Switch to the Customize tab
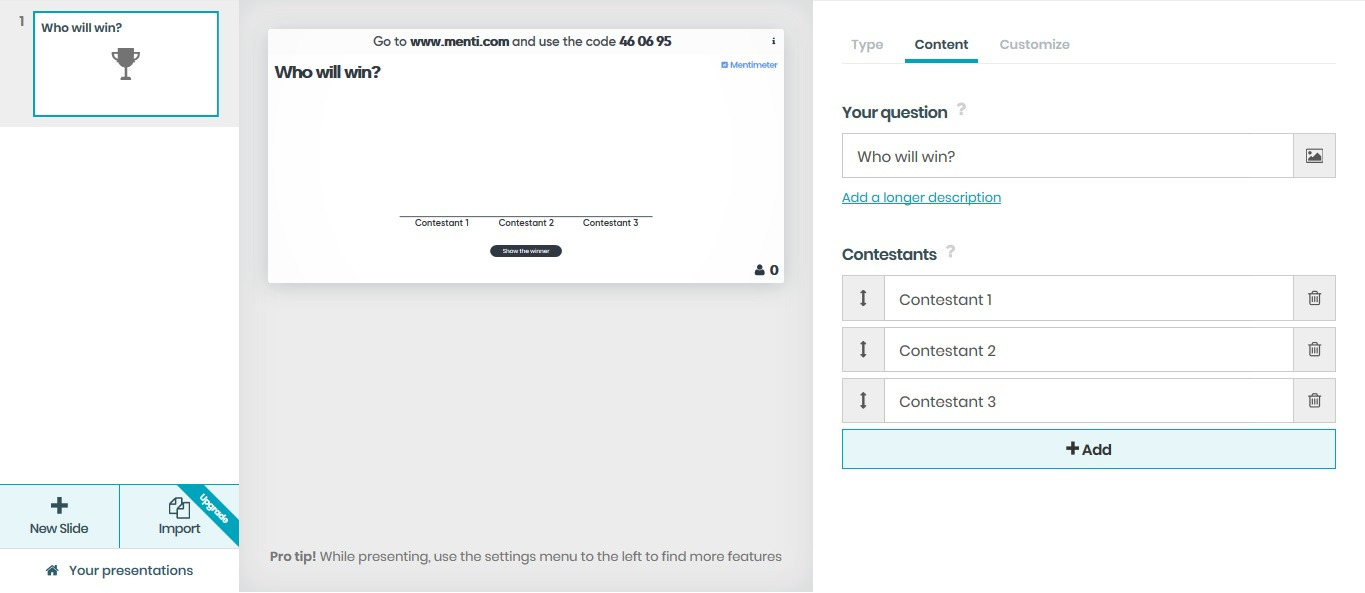The width and height of the screenshot is (1365, 593). [x=1034, y=44]
